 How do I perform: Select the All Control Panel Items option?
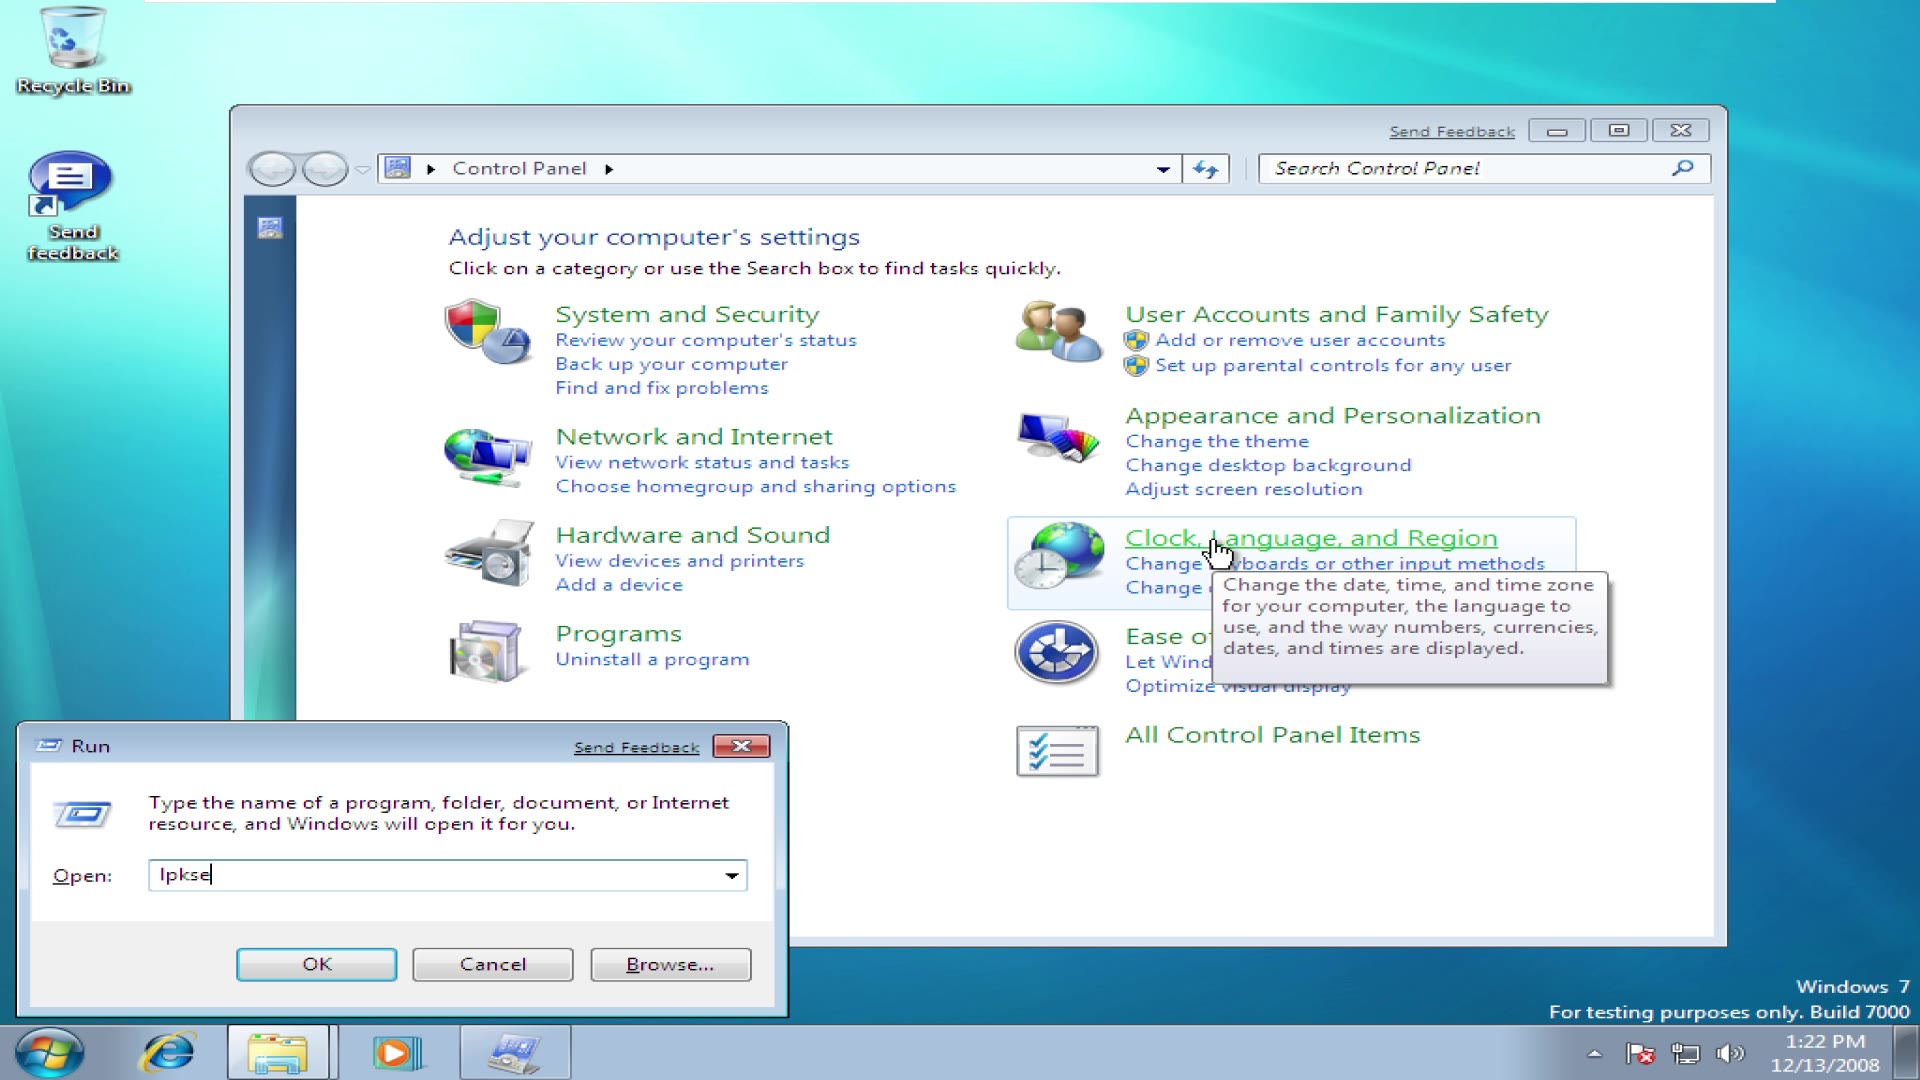click(1270, 735)
